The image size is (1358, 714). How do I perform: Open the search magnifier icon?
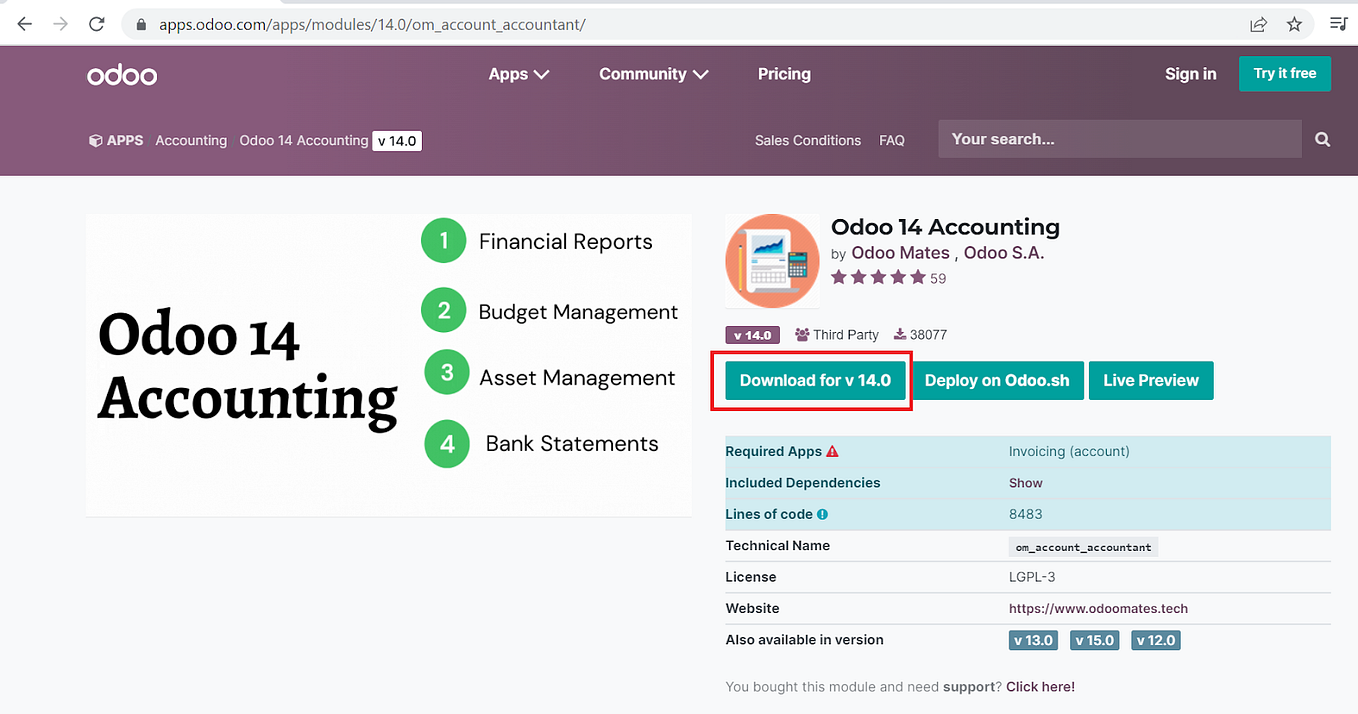coord(1322,139)
